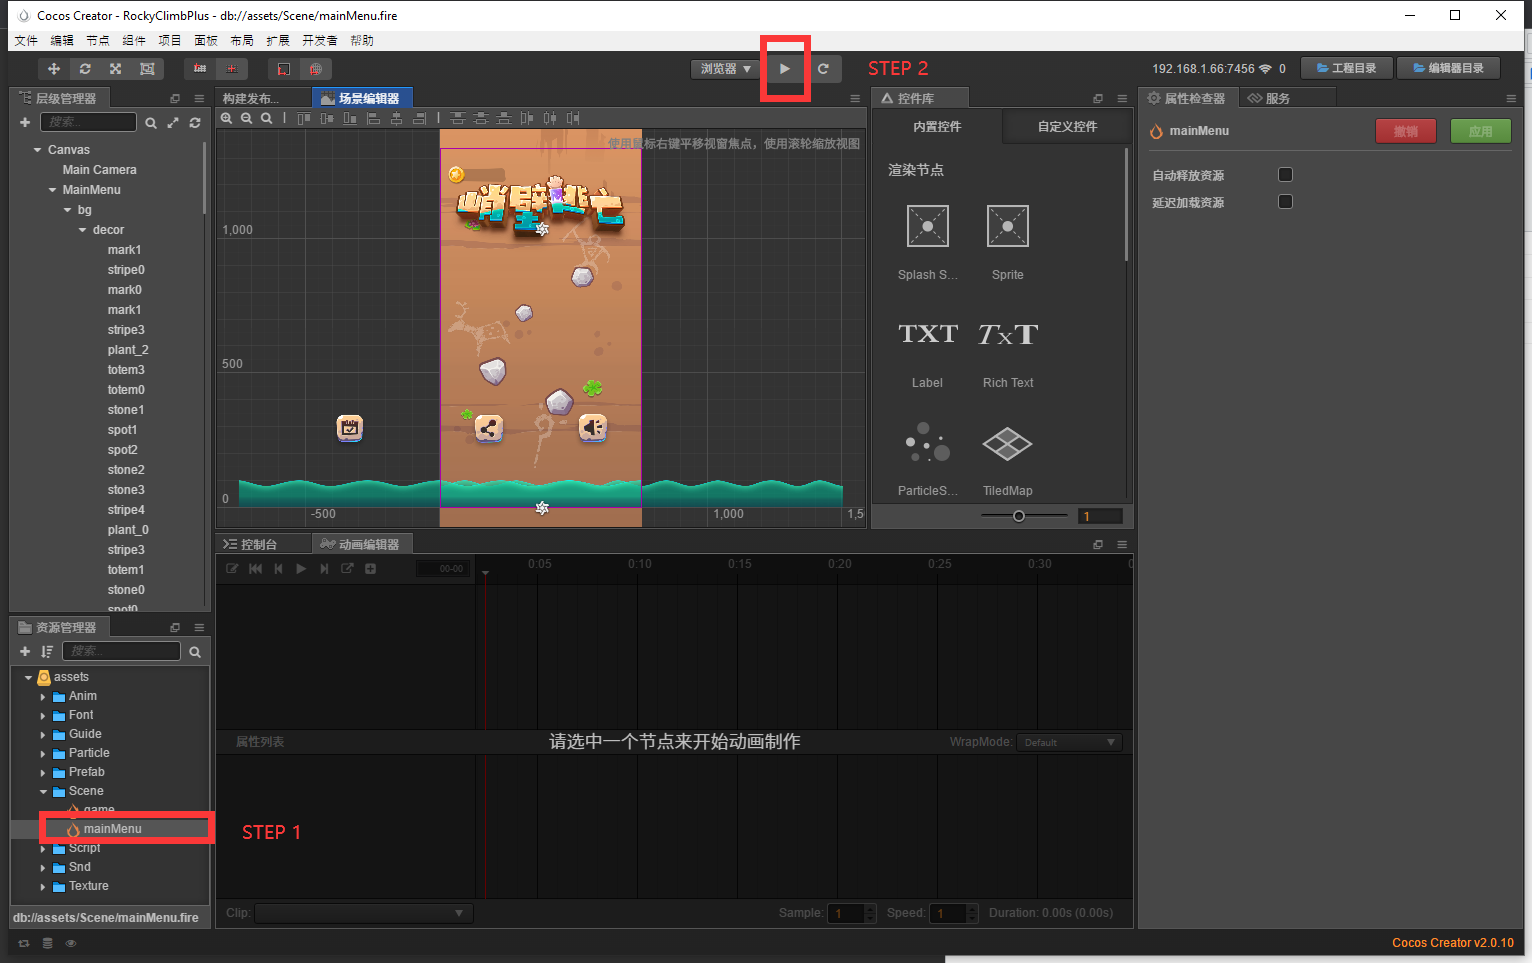This screenshot has width=1532, height=963.
Task: Collapse the MainMenu node
Action: (52, 190)
